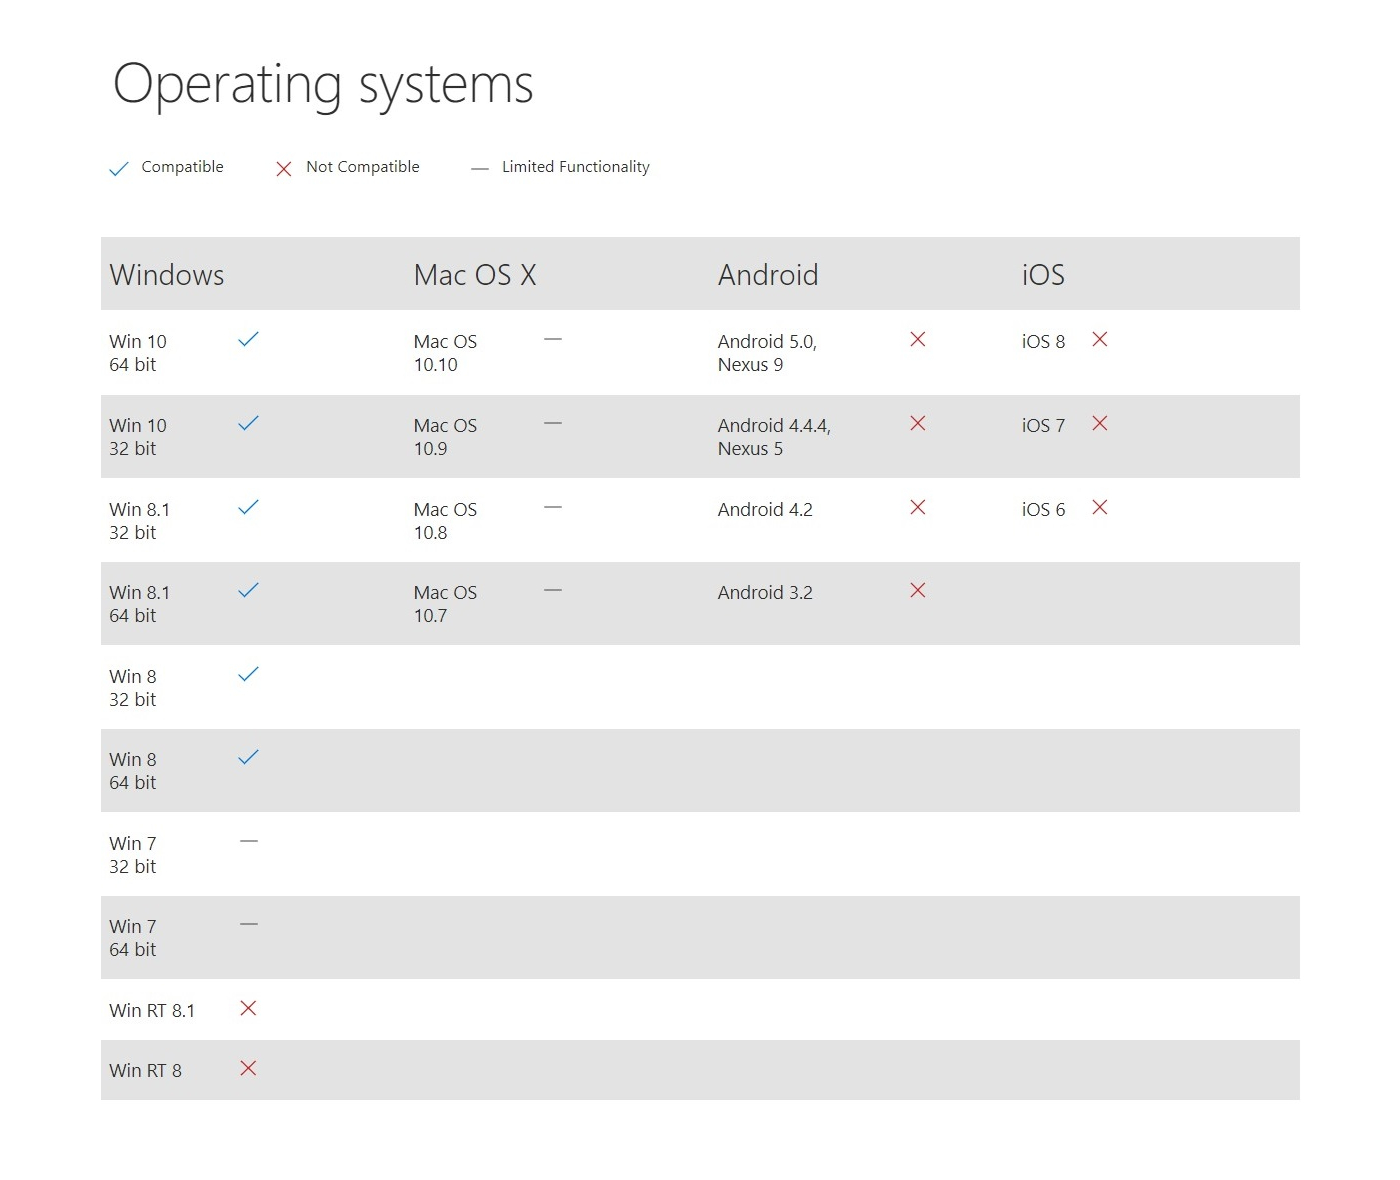Image resolution: width=1400 pixels, height=1180 pixels.
Task: Click the Operating systems heading
Action: (323, 85)
